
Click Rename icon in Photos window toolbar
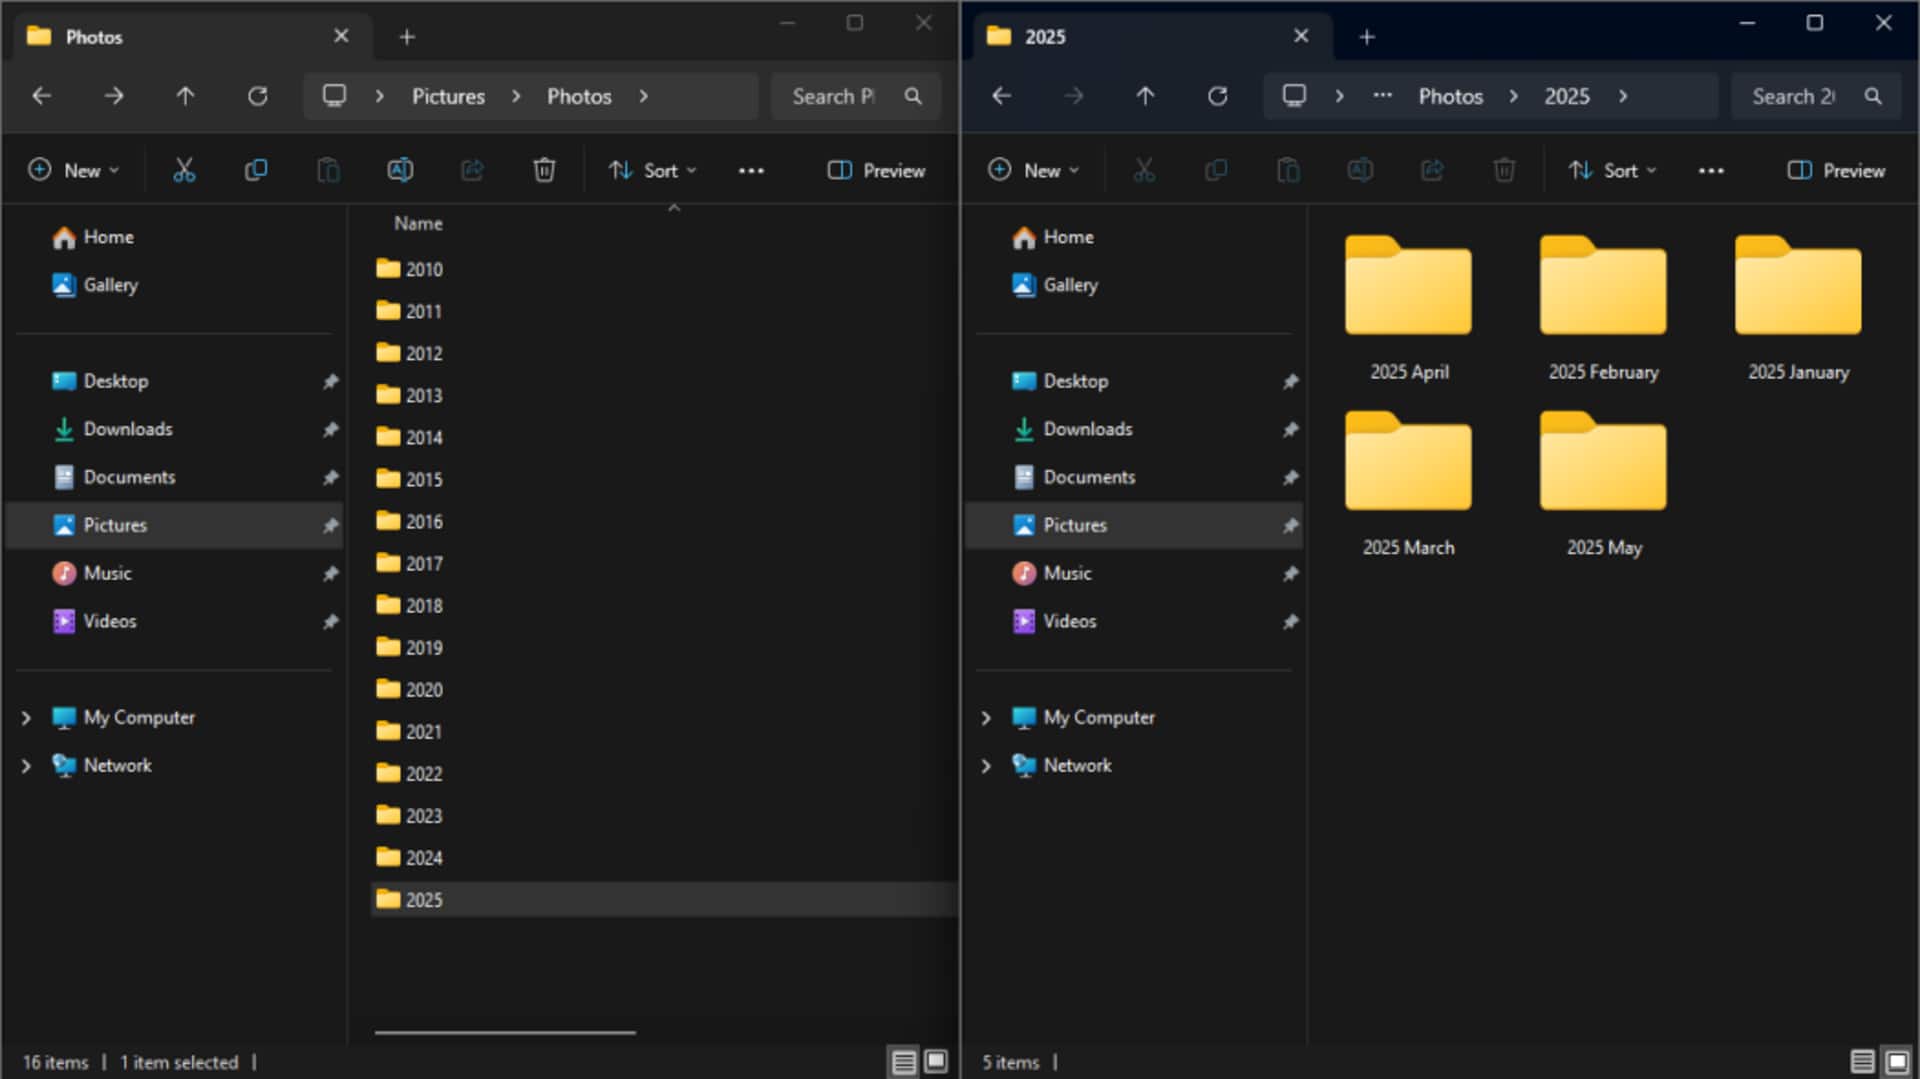click(x=400, y=170)
